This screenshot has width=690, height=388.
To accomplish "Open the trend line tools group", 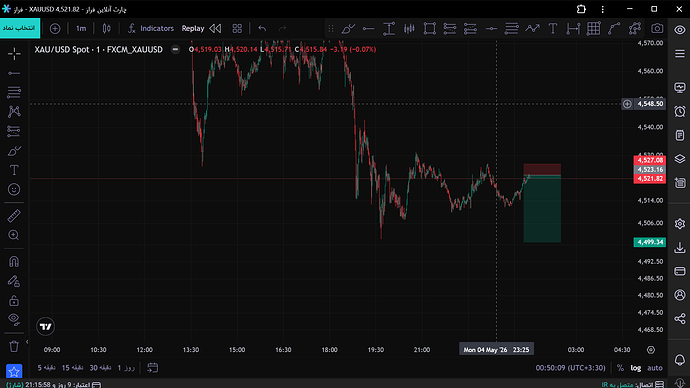I will tap(14, 73).
